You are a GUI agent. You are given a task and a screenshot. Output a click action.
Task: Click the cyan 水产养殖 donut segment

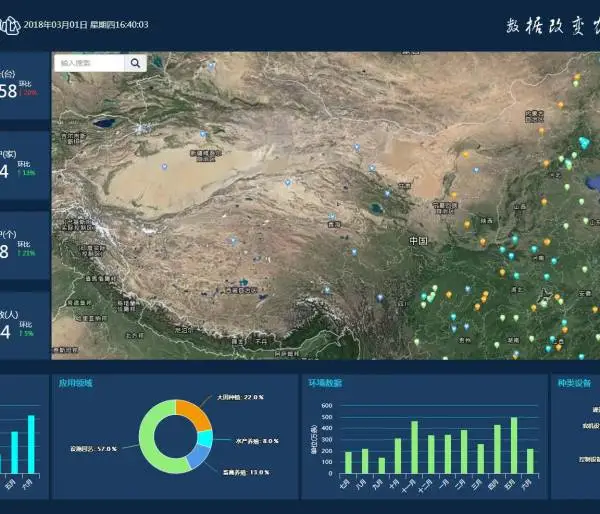pyautogui.click(x=205, y=439)
